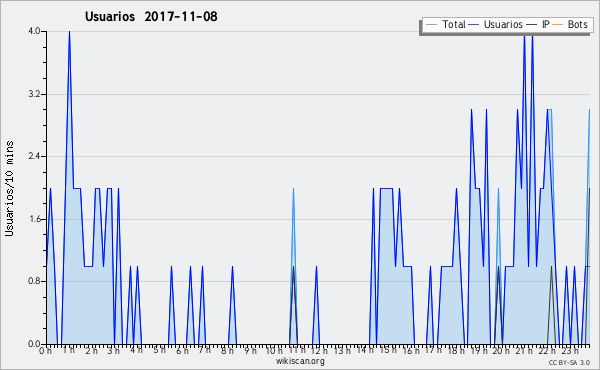Click the '8 h' x-axis label
This screenshot has height=370, width=600.
[x=228, y=350]
